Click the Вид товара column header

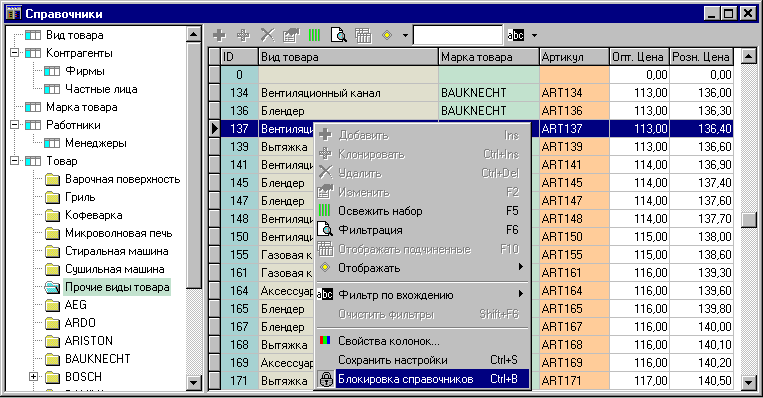pos(348,57)
